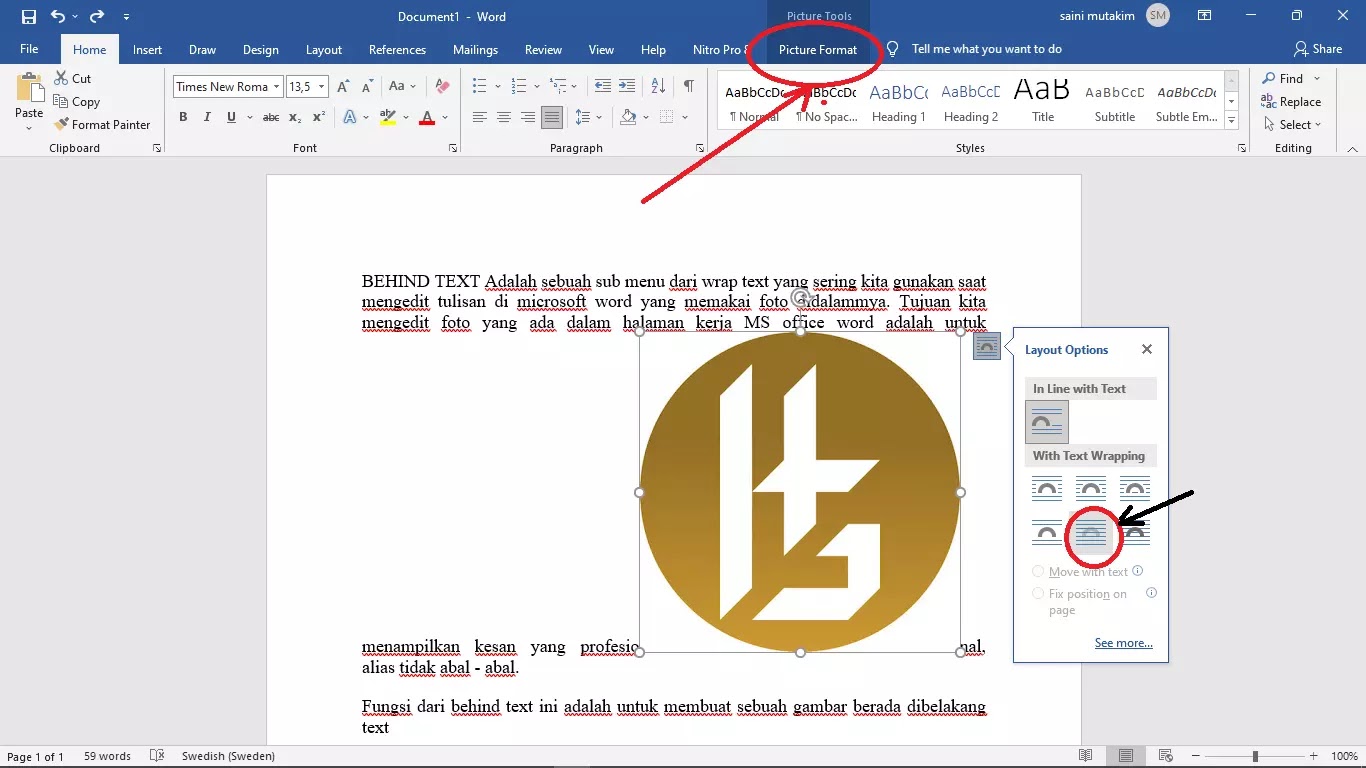Click the Bullets list icon
This screenshot has width=1366, height=768.
pyautogui.click(x=480, y=86)
